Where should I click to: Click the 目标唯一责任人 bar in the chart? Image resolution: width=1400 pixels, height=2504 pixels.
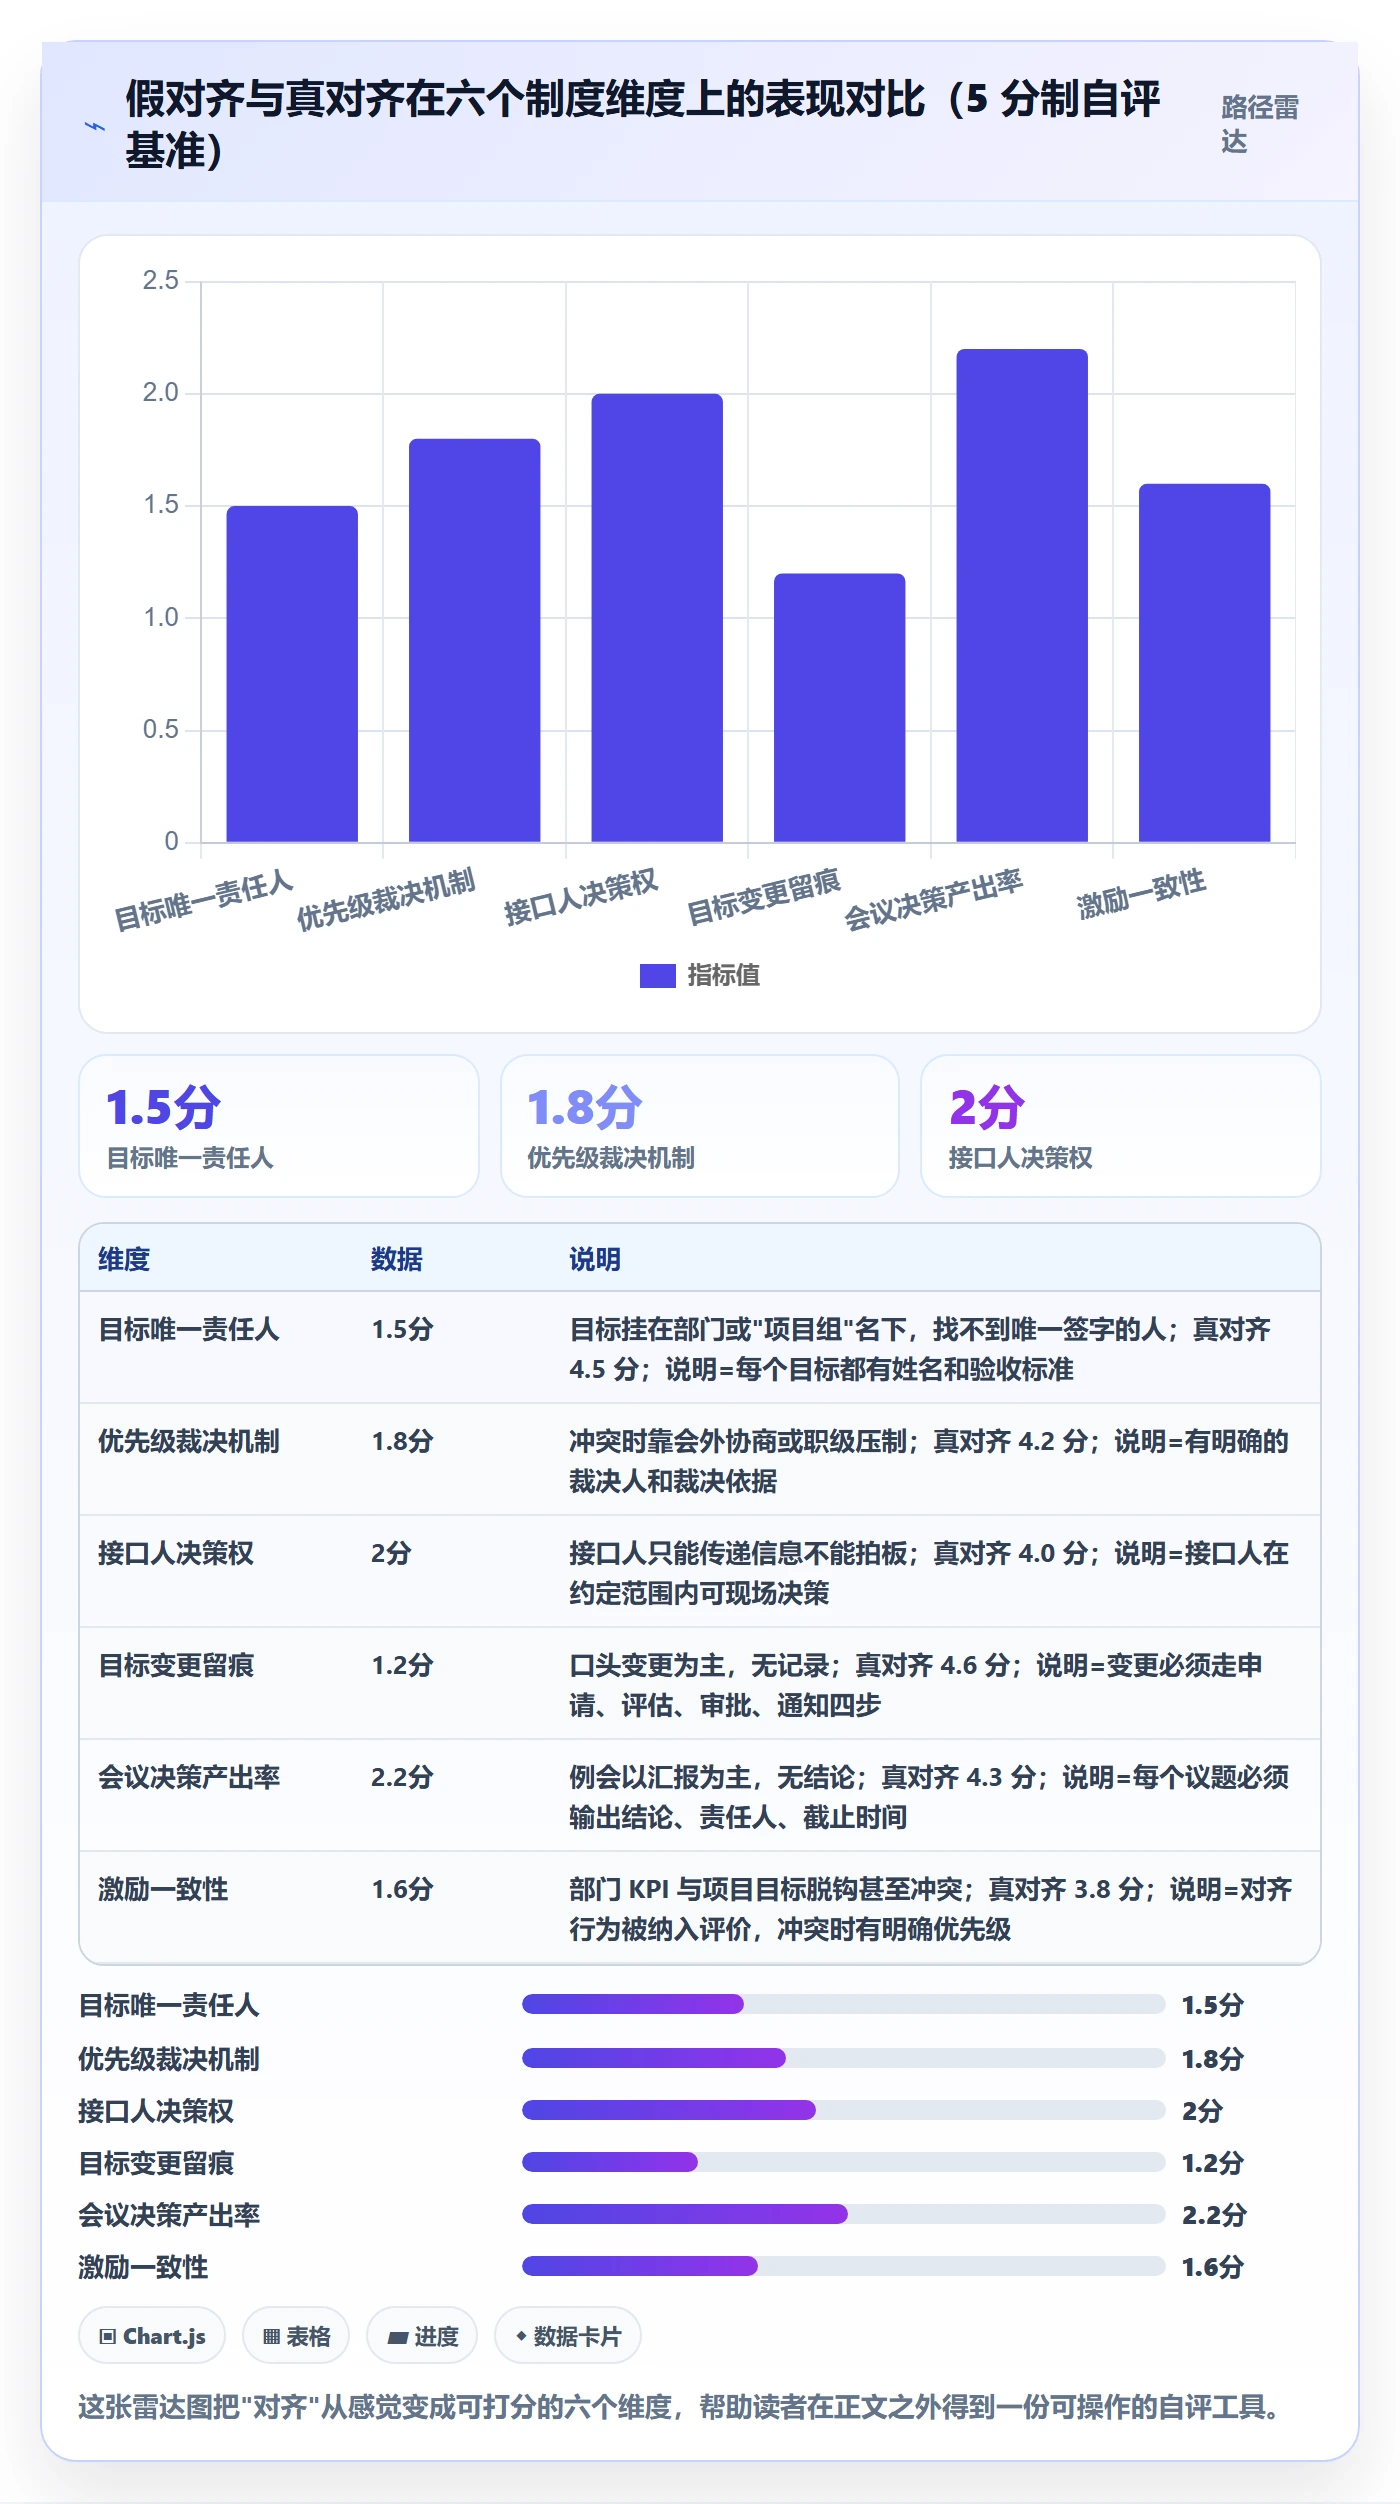click(292, 674)
